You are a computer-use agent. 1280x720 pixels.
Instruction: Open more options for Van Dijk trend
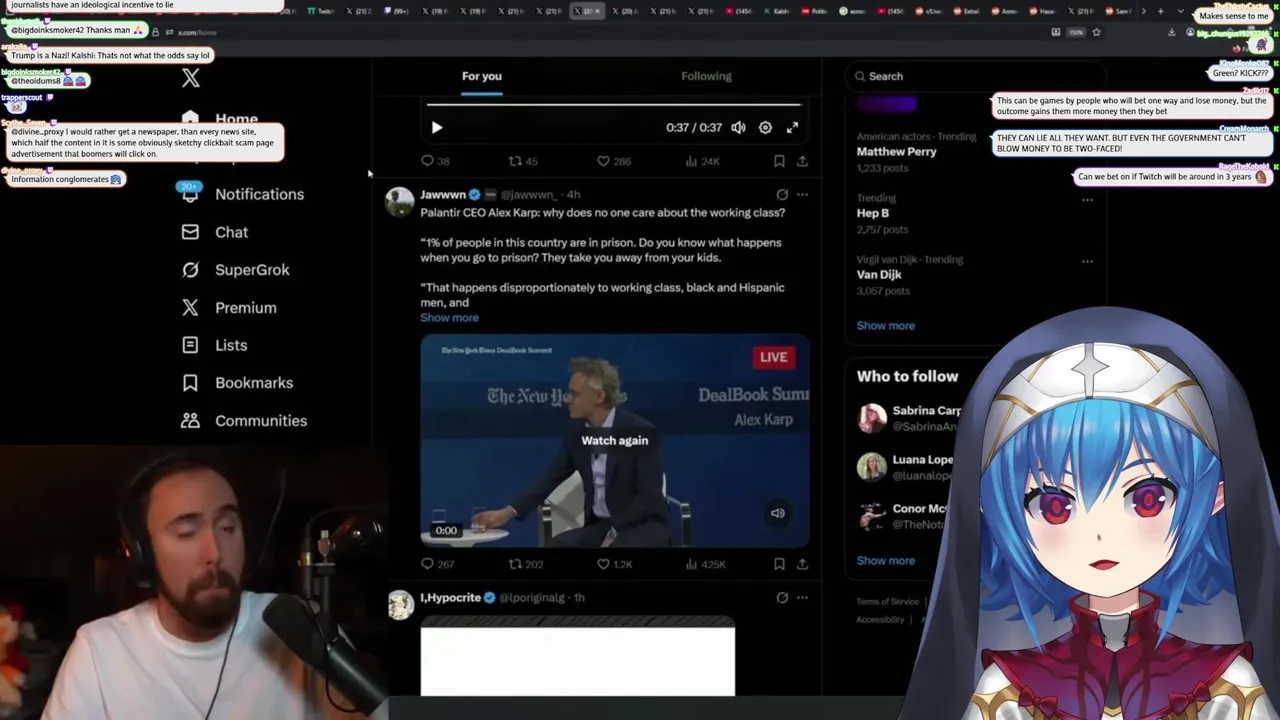point(1087,261)
